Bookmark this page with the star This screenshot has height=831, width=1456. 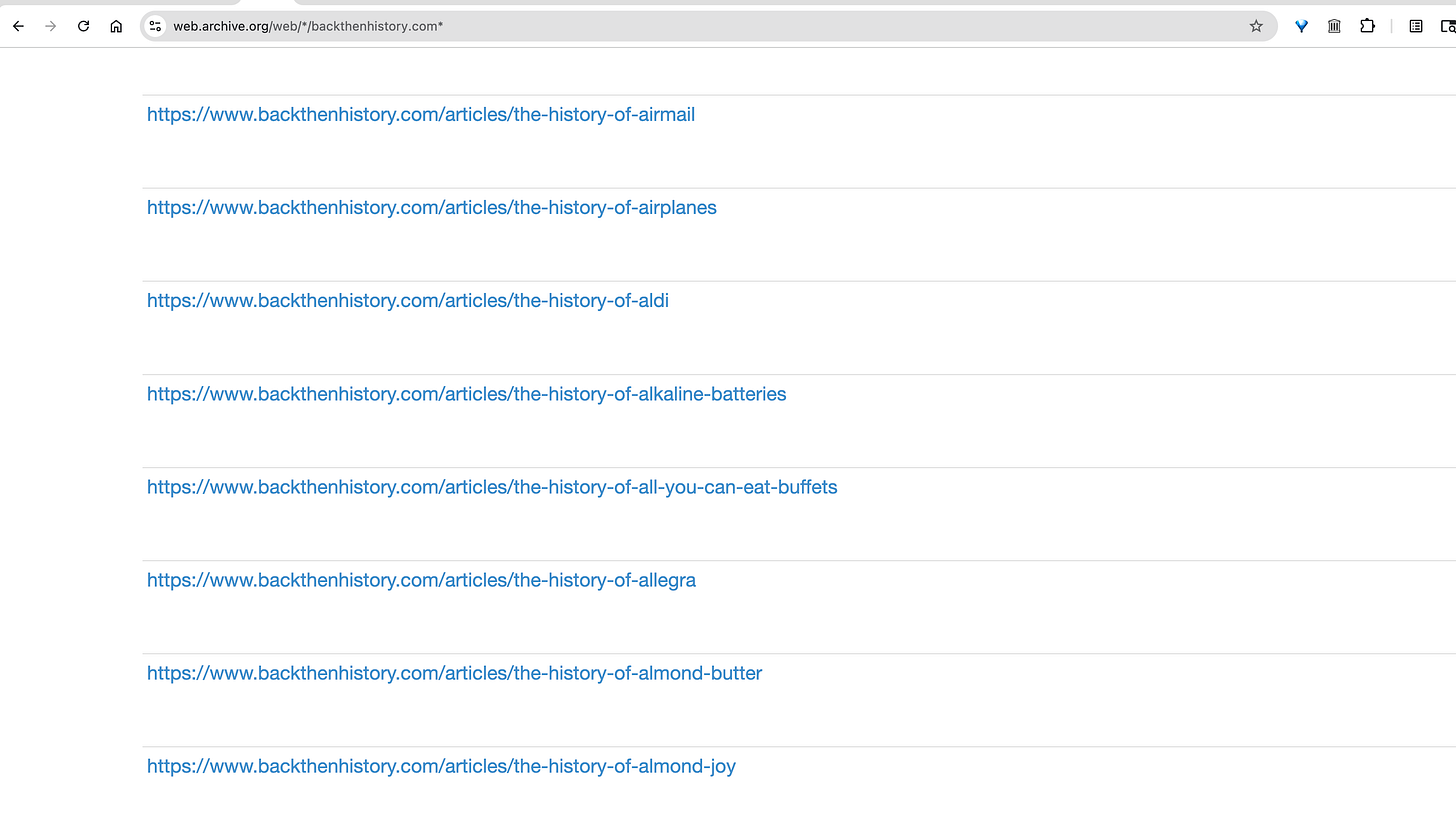click(x=1256, y=26)
